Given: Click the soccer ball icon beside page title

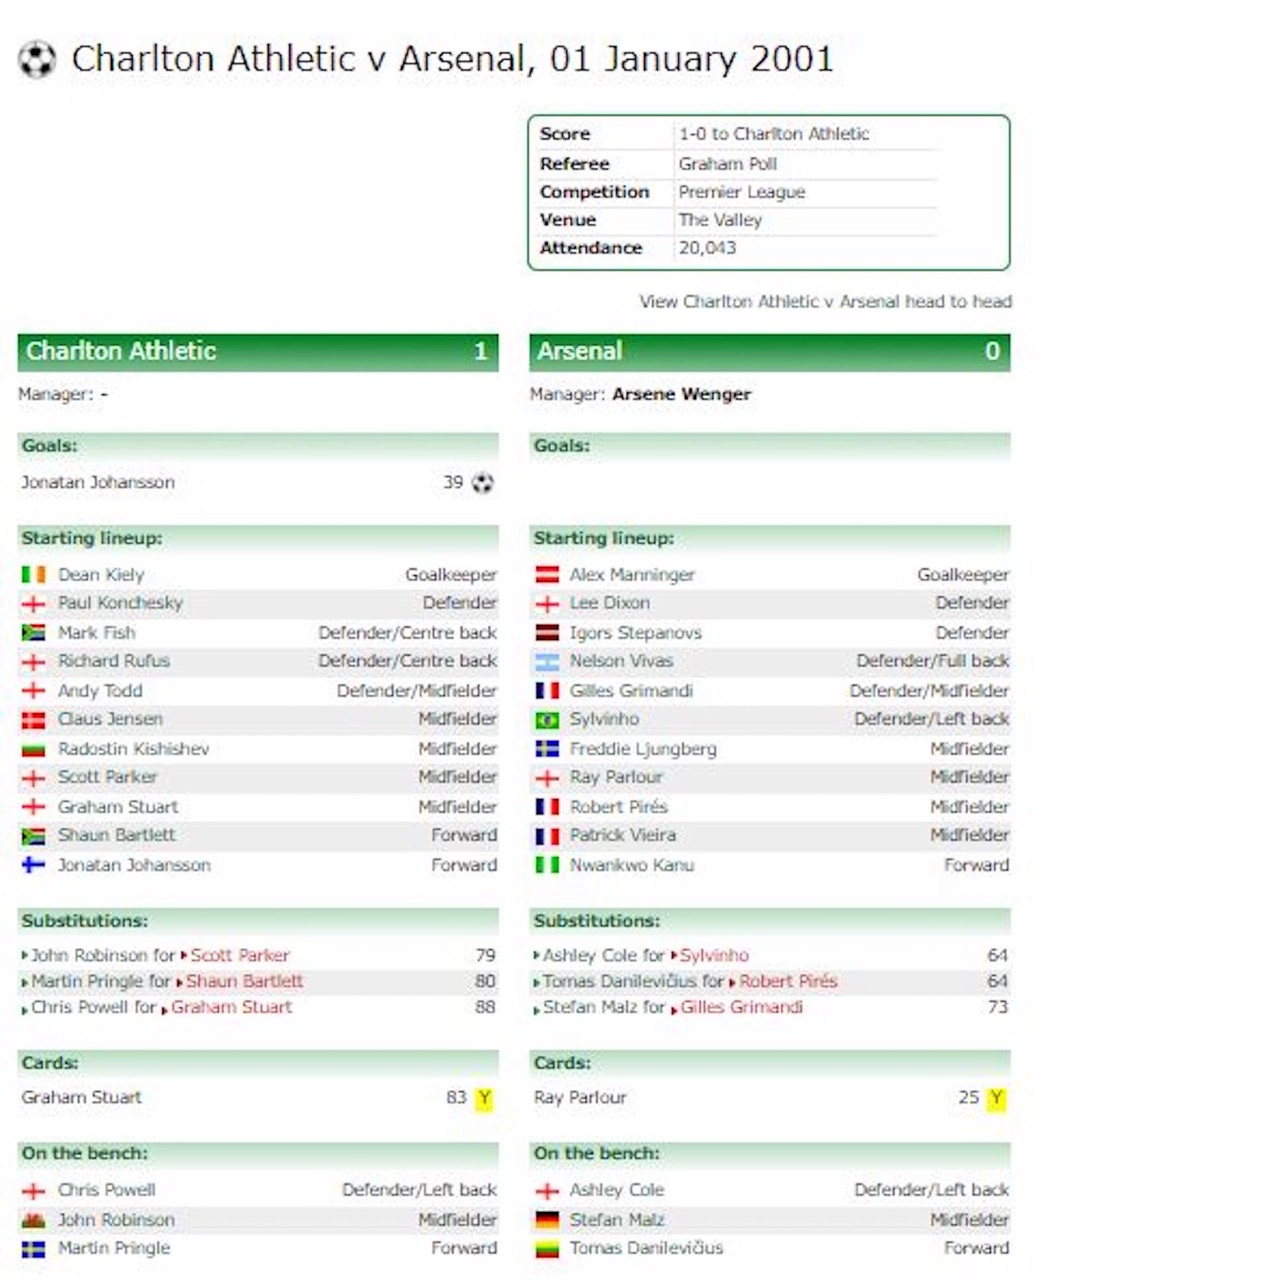Looking at the screenshot, I should (x=37, y=60).
